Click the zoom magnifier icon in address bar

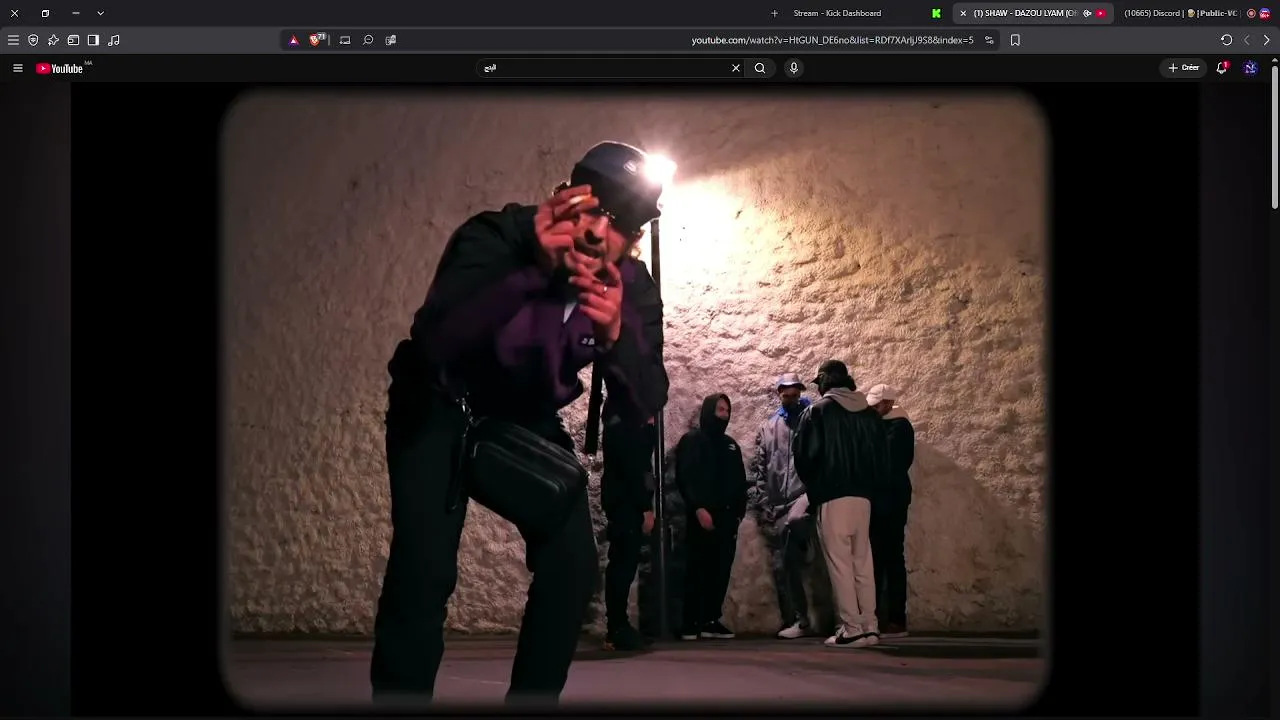[x=368, y=40]
